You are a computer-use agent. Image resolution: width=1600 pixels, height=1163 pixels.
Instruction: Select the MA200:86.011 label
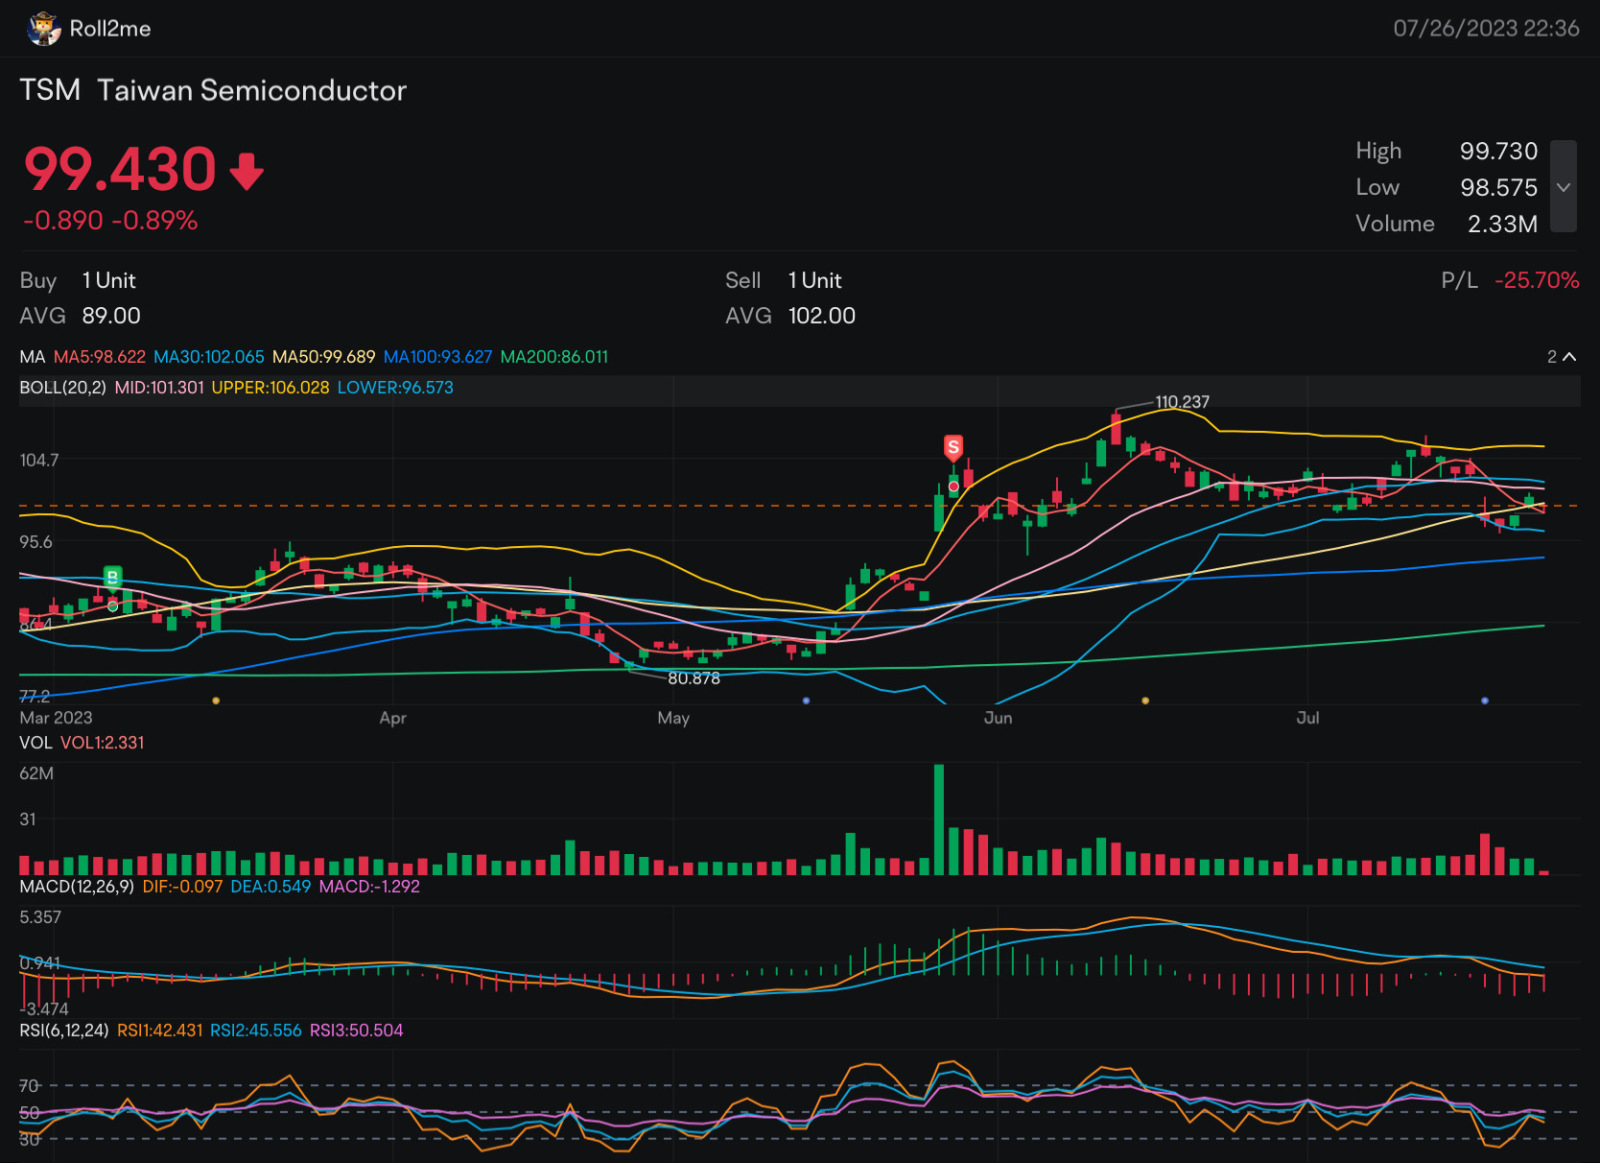click(554, 357)
